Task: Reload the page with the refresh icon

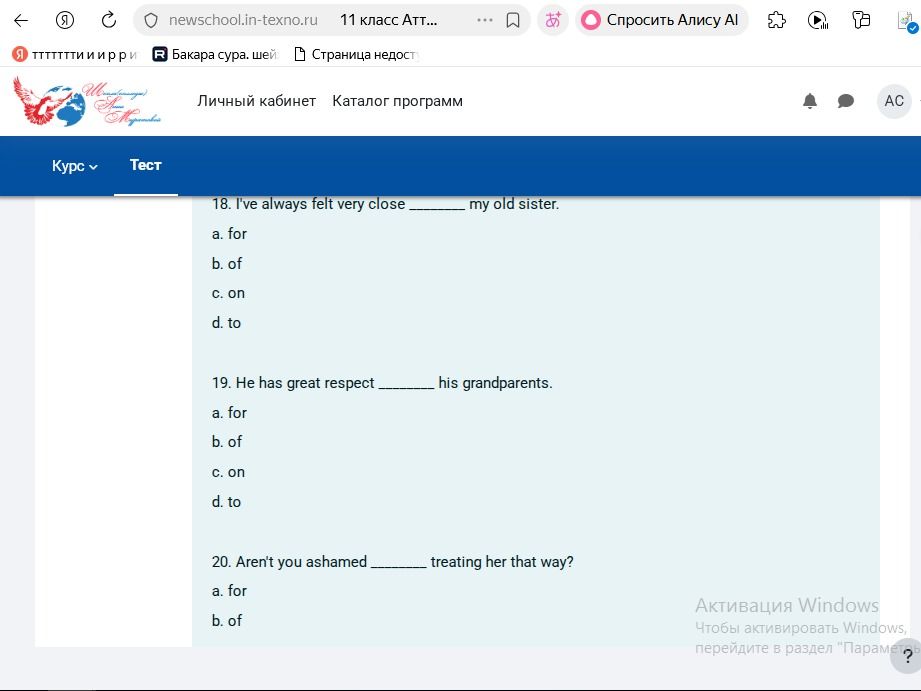Action: click(109, 21)
